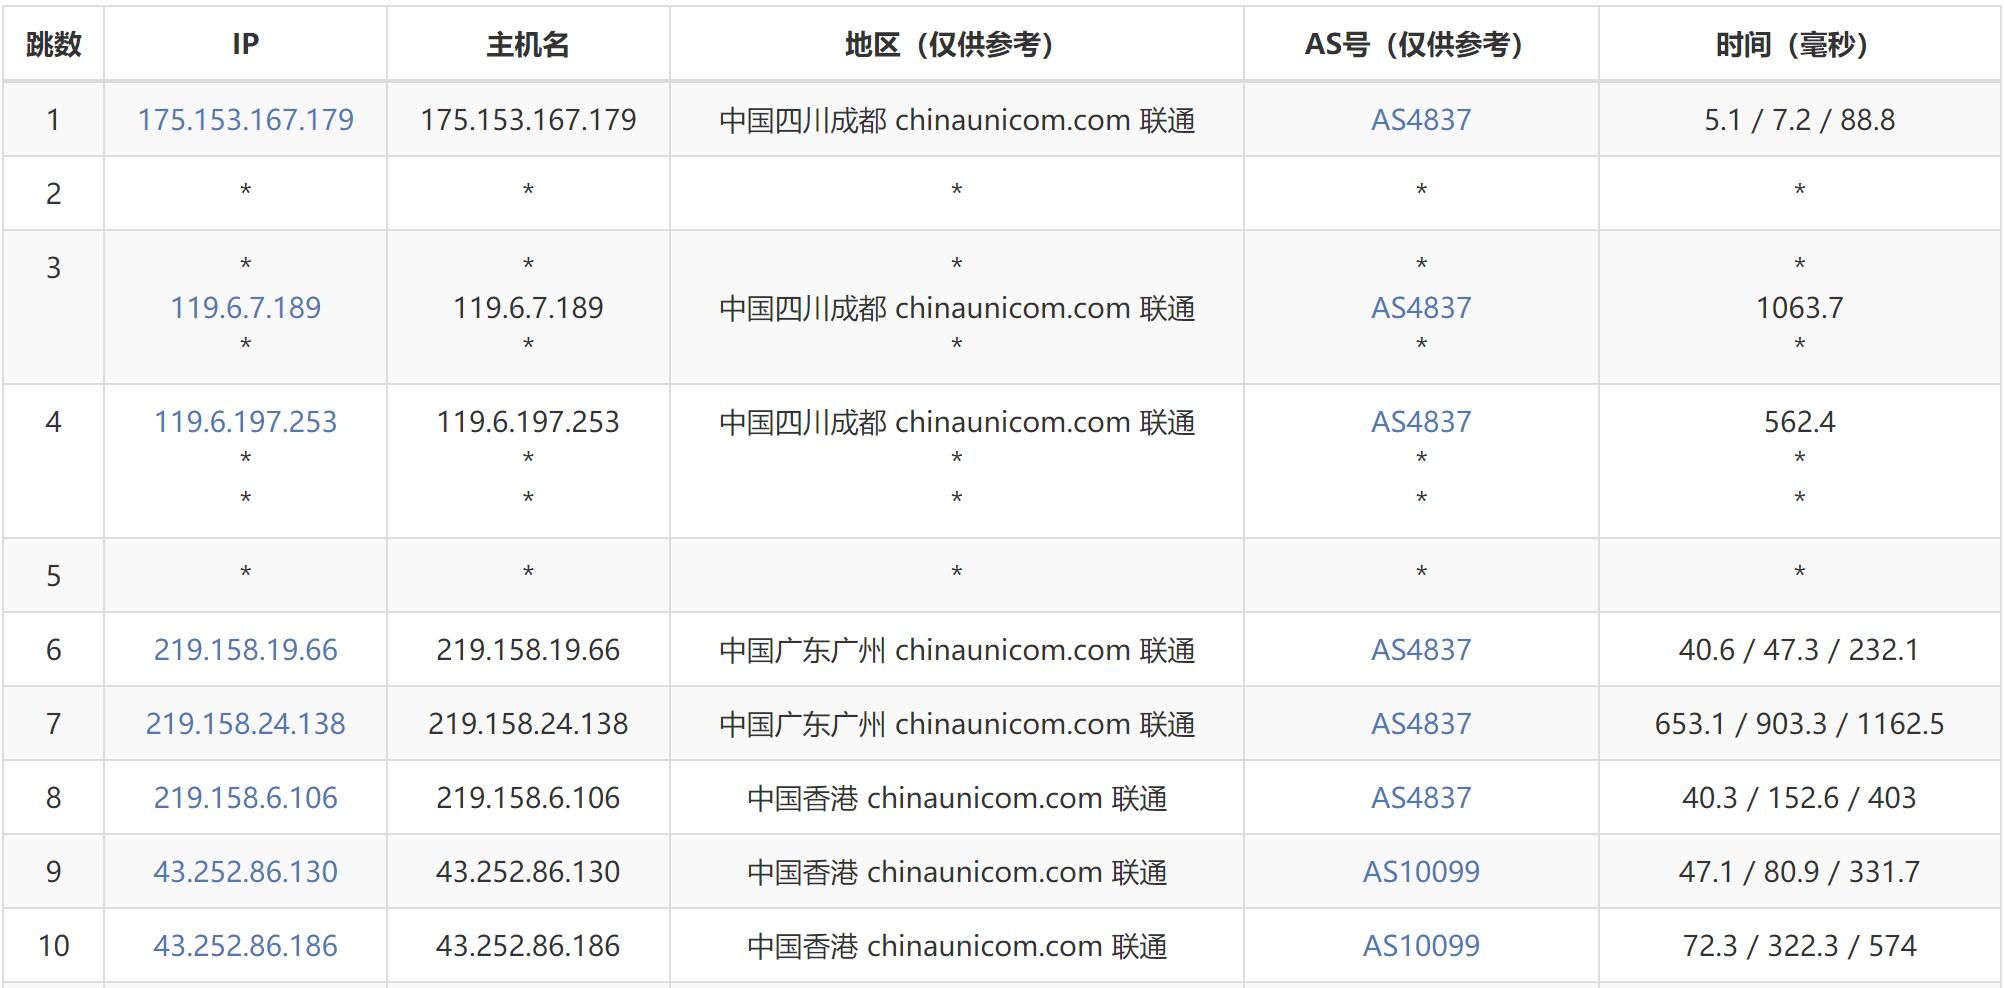Select hostname text 219.158.24.138
Viewport: 2005px width, 988px height.
pos(528,724)
